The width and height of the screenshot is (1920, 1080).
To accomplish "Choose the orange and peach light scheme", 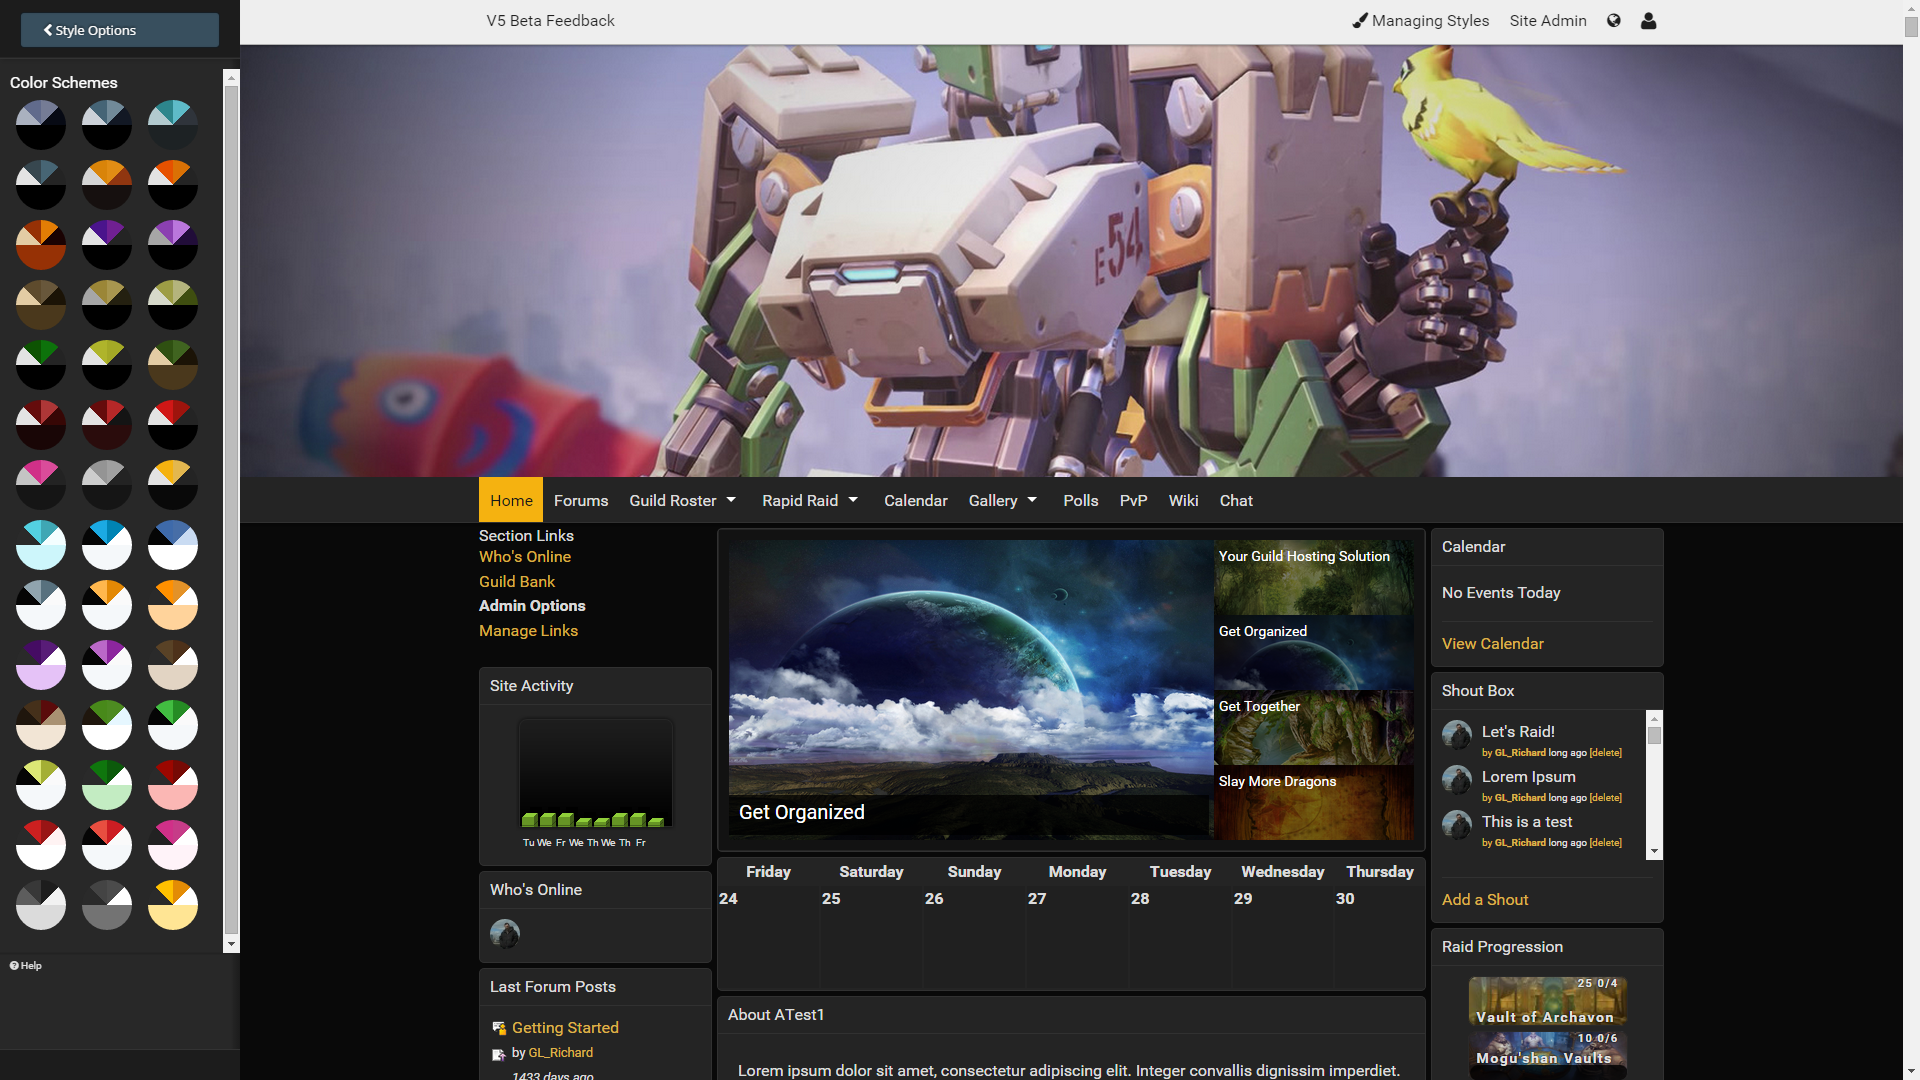I will [x=173, y=605].
